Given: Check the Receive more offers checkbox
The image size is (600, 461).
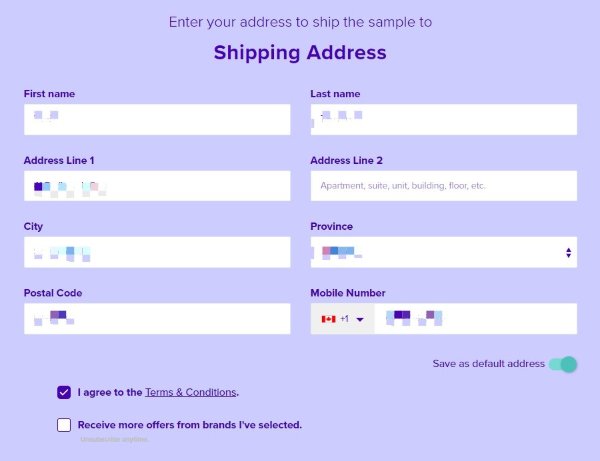Looking at the screenshot, I should [x=64, y=425].
